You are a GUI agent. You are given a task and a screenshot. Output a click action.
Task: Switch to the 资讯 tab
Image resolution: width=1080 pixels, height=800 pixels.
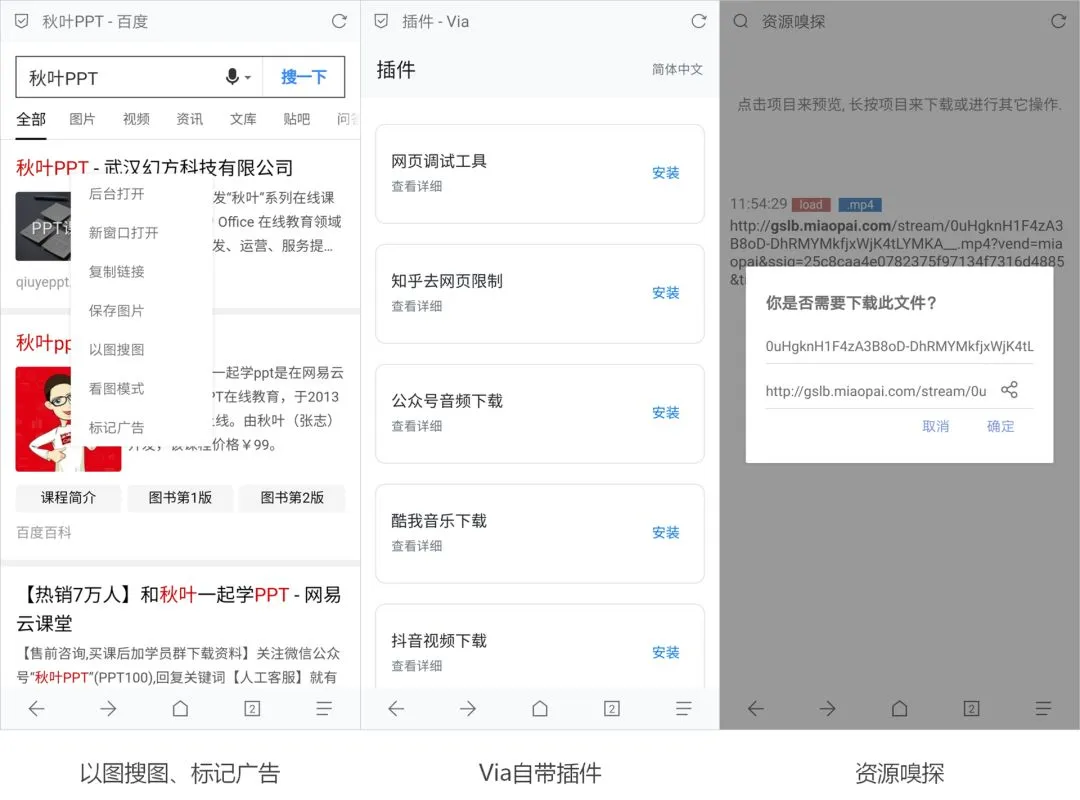point(189,119)
